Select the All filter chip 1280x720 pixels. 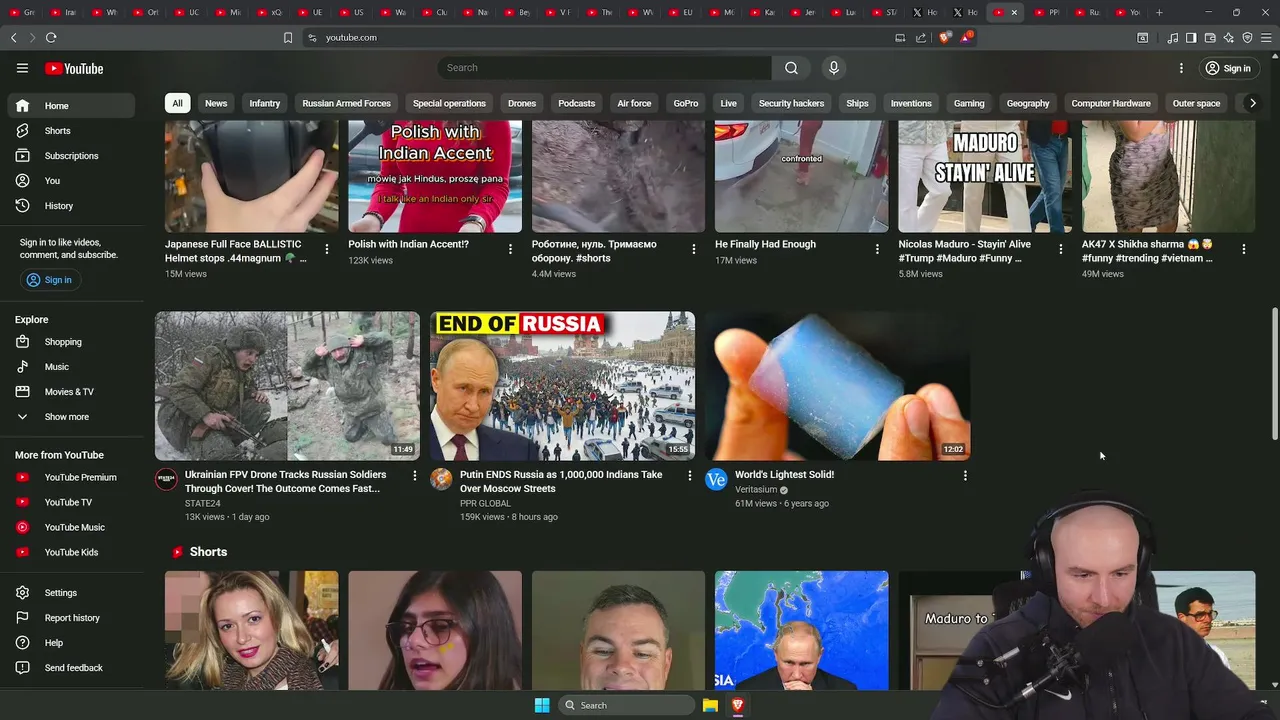tap(177, 103)
